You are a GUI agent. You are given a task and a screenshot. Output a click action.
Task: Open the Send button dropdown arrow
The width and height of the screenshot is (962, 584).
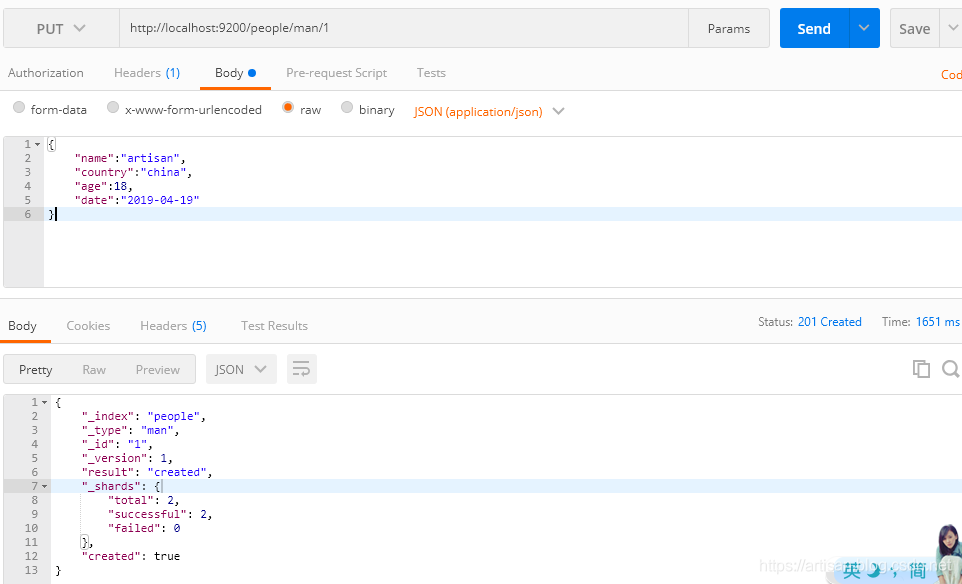864,27
